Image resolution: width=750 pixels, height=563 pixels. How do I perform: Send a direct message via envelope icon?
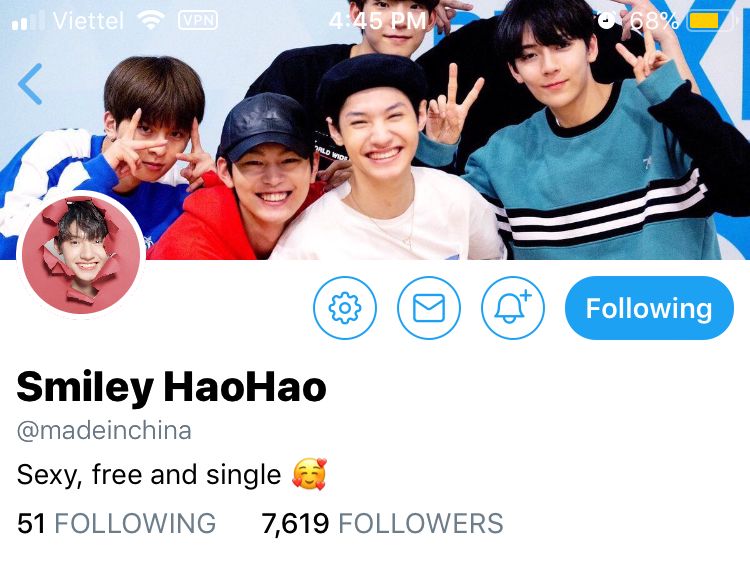click(x=429, y=308)
